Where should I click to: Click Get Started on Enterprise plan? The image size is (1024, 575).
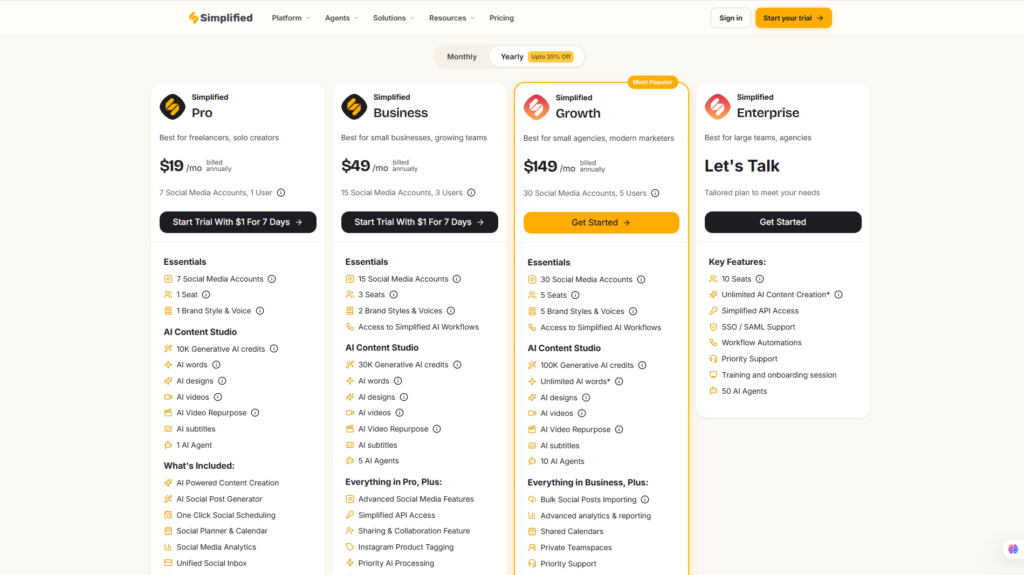[x=782, y=222]
